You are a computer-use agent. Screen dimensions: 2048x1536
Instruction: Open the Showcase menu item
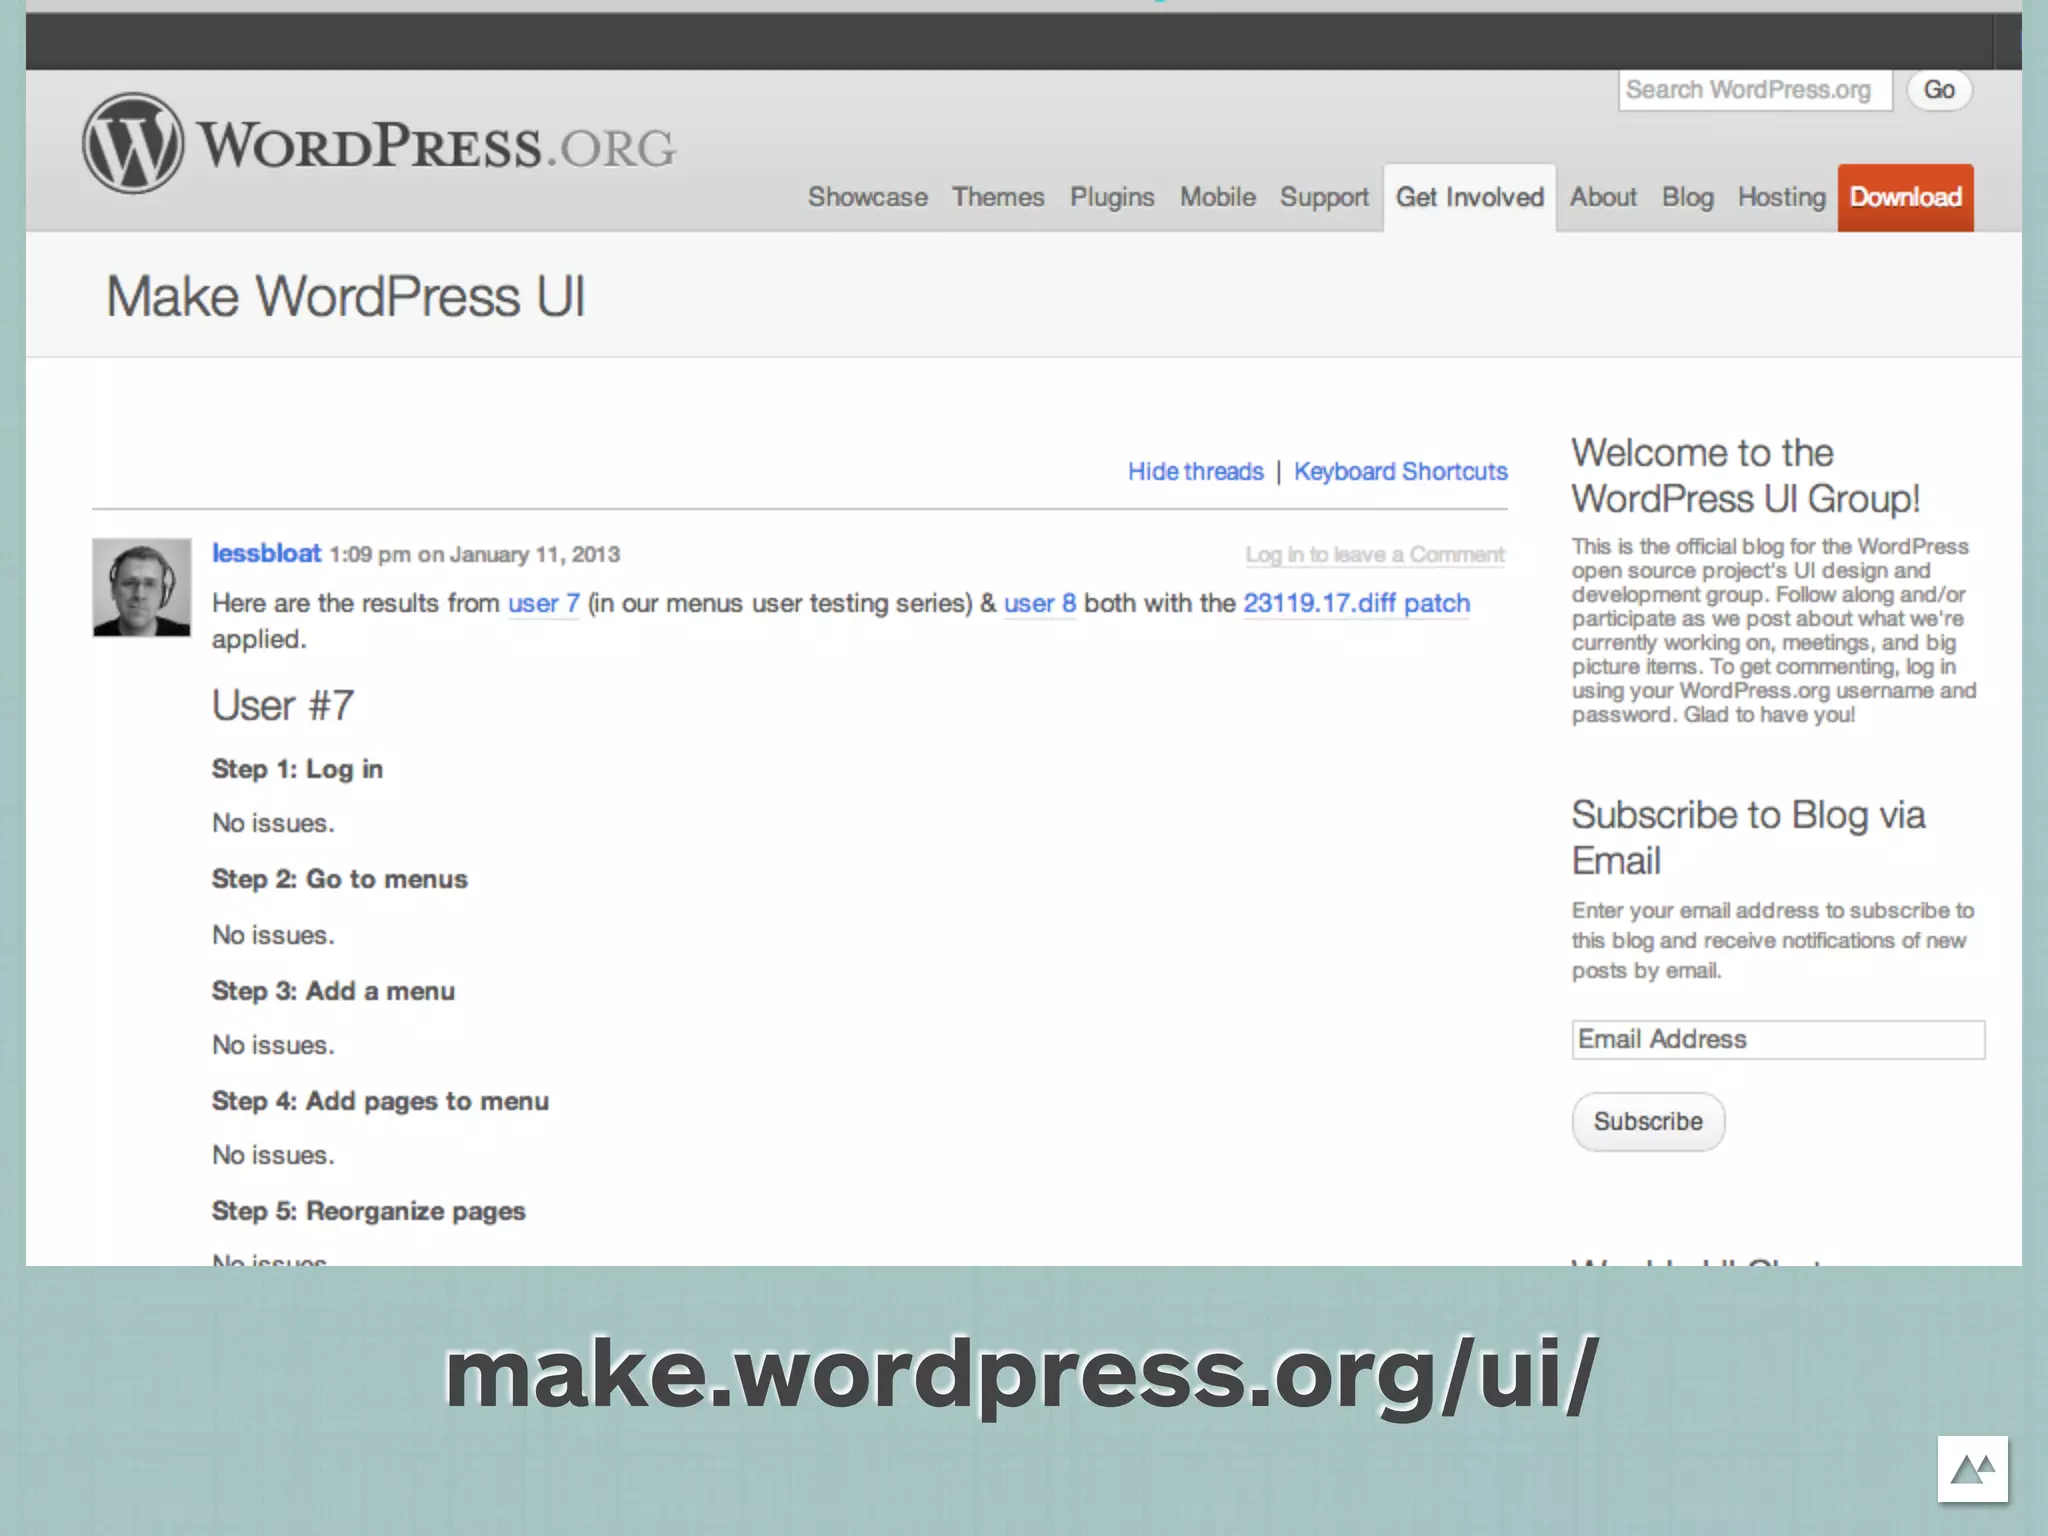point(867,197)
